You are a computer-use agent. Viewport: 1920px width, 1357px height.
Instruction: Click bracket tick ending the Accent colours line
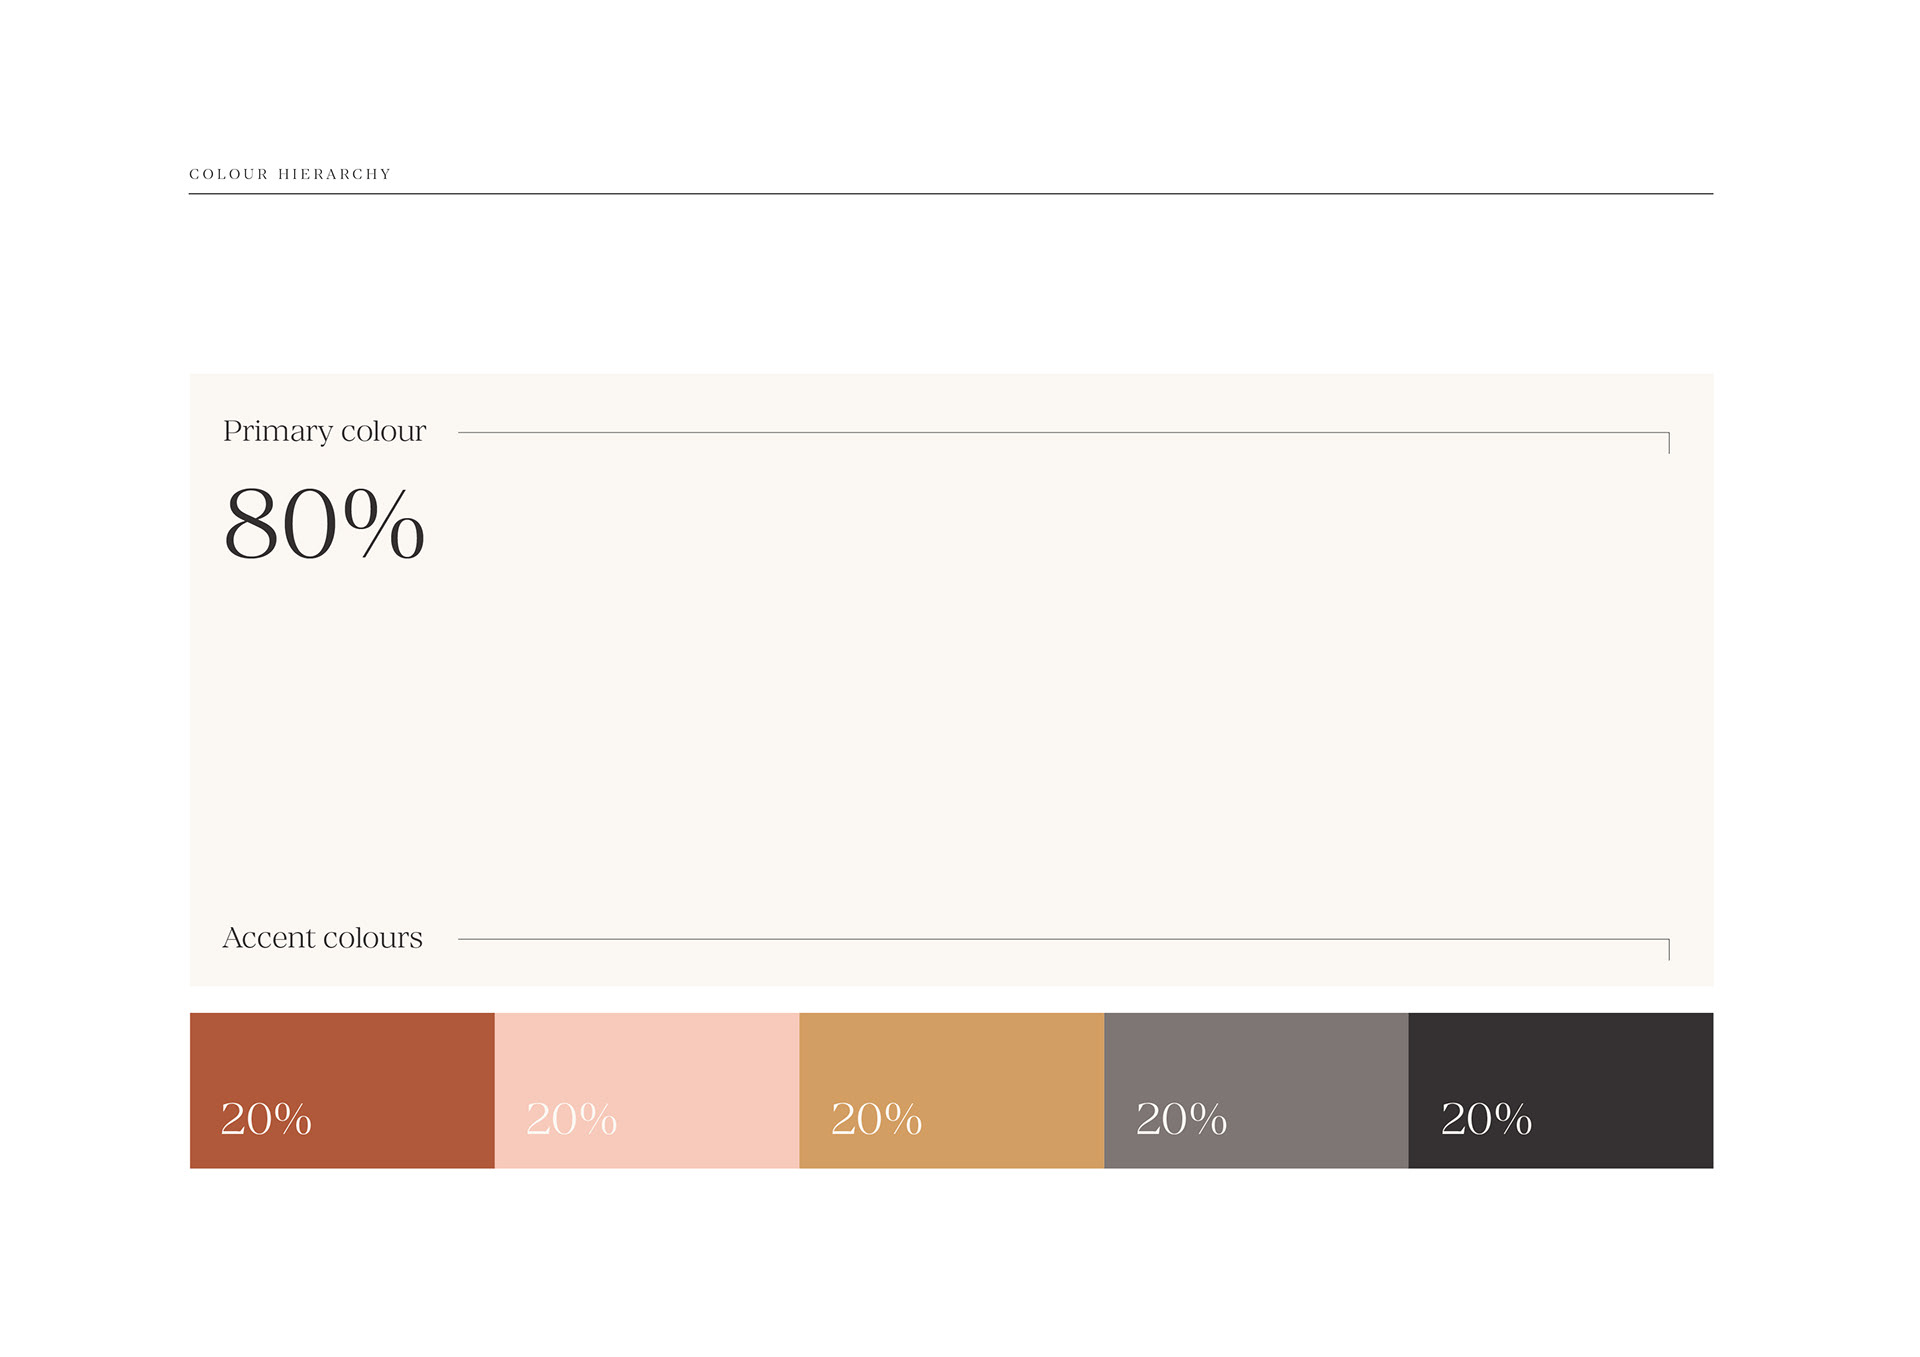[x=1669, y=949]
